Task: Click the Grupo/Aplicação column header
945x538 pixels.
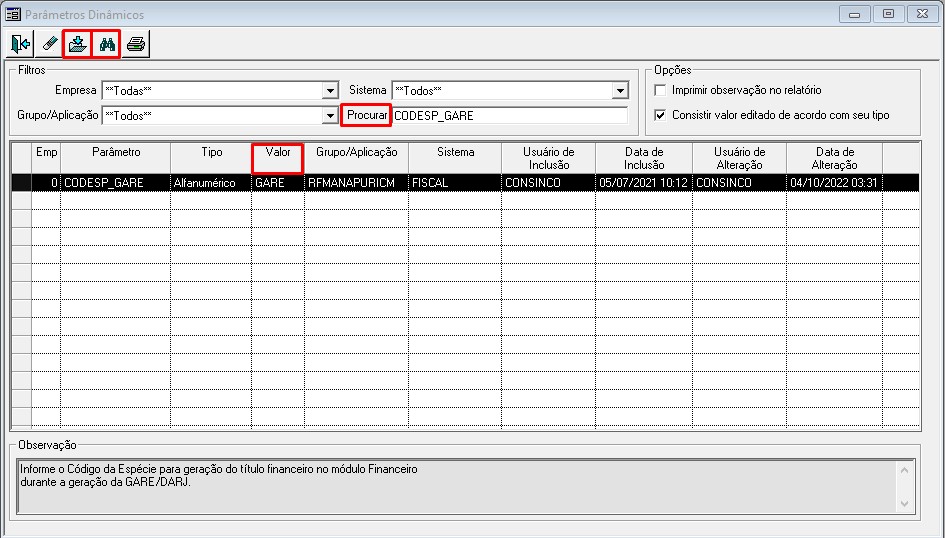Action: (x=357, y=158)
